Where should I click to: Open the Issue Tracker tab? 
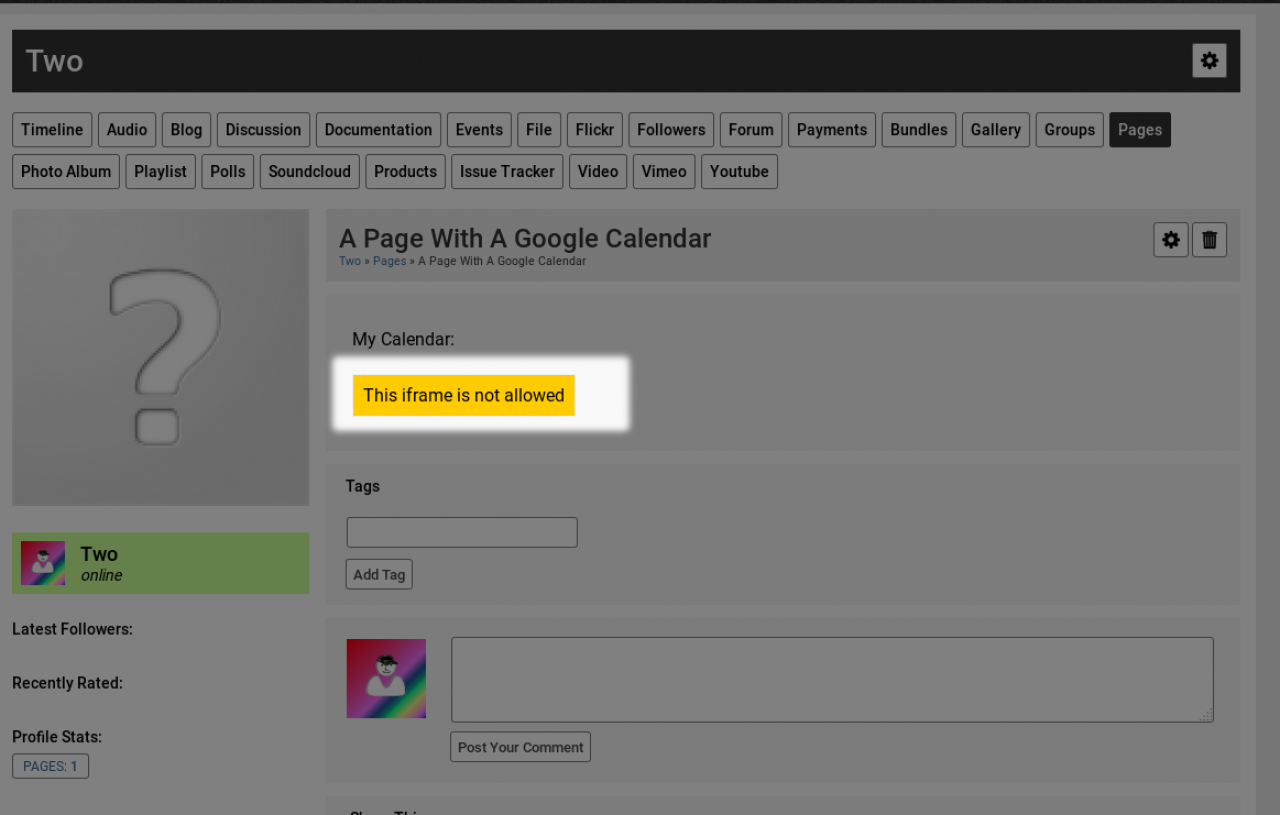click(x=507, y=172)
